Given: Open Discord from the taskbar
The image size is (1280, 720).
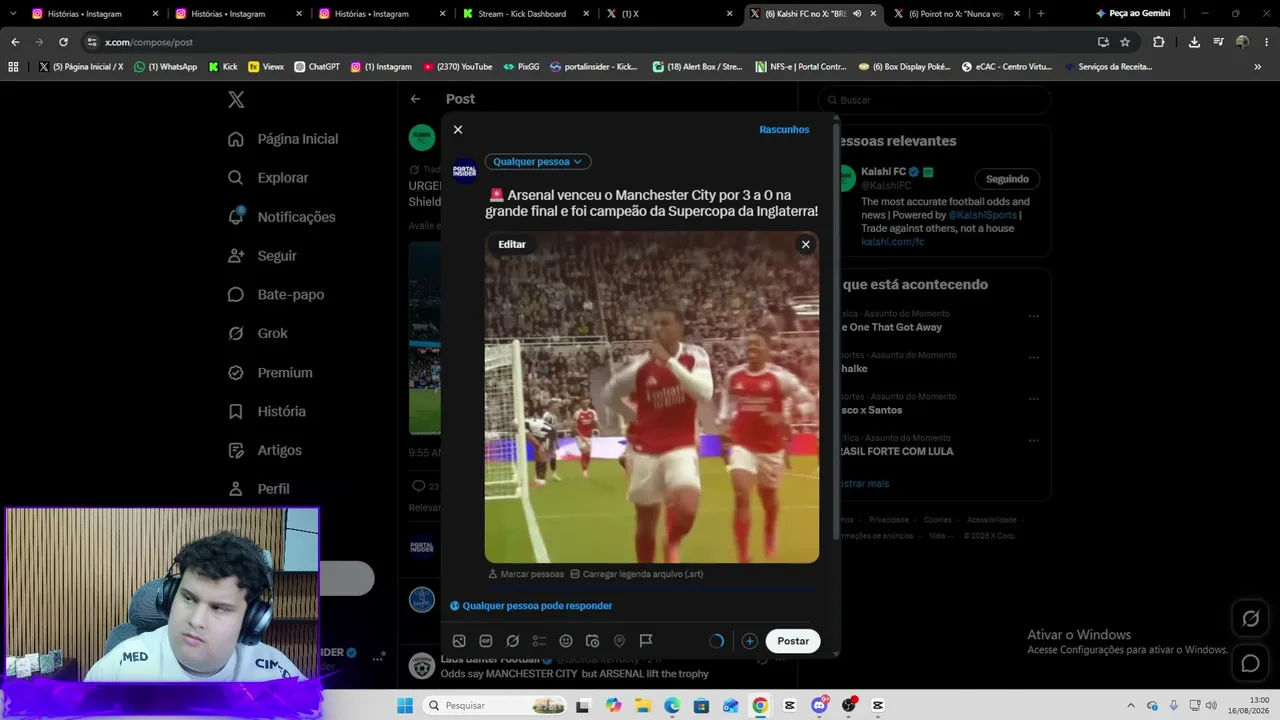Looking at the screenshot, I should [x=820, y=706].
